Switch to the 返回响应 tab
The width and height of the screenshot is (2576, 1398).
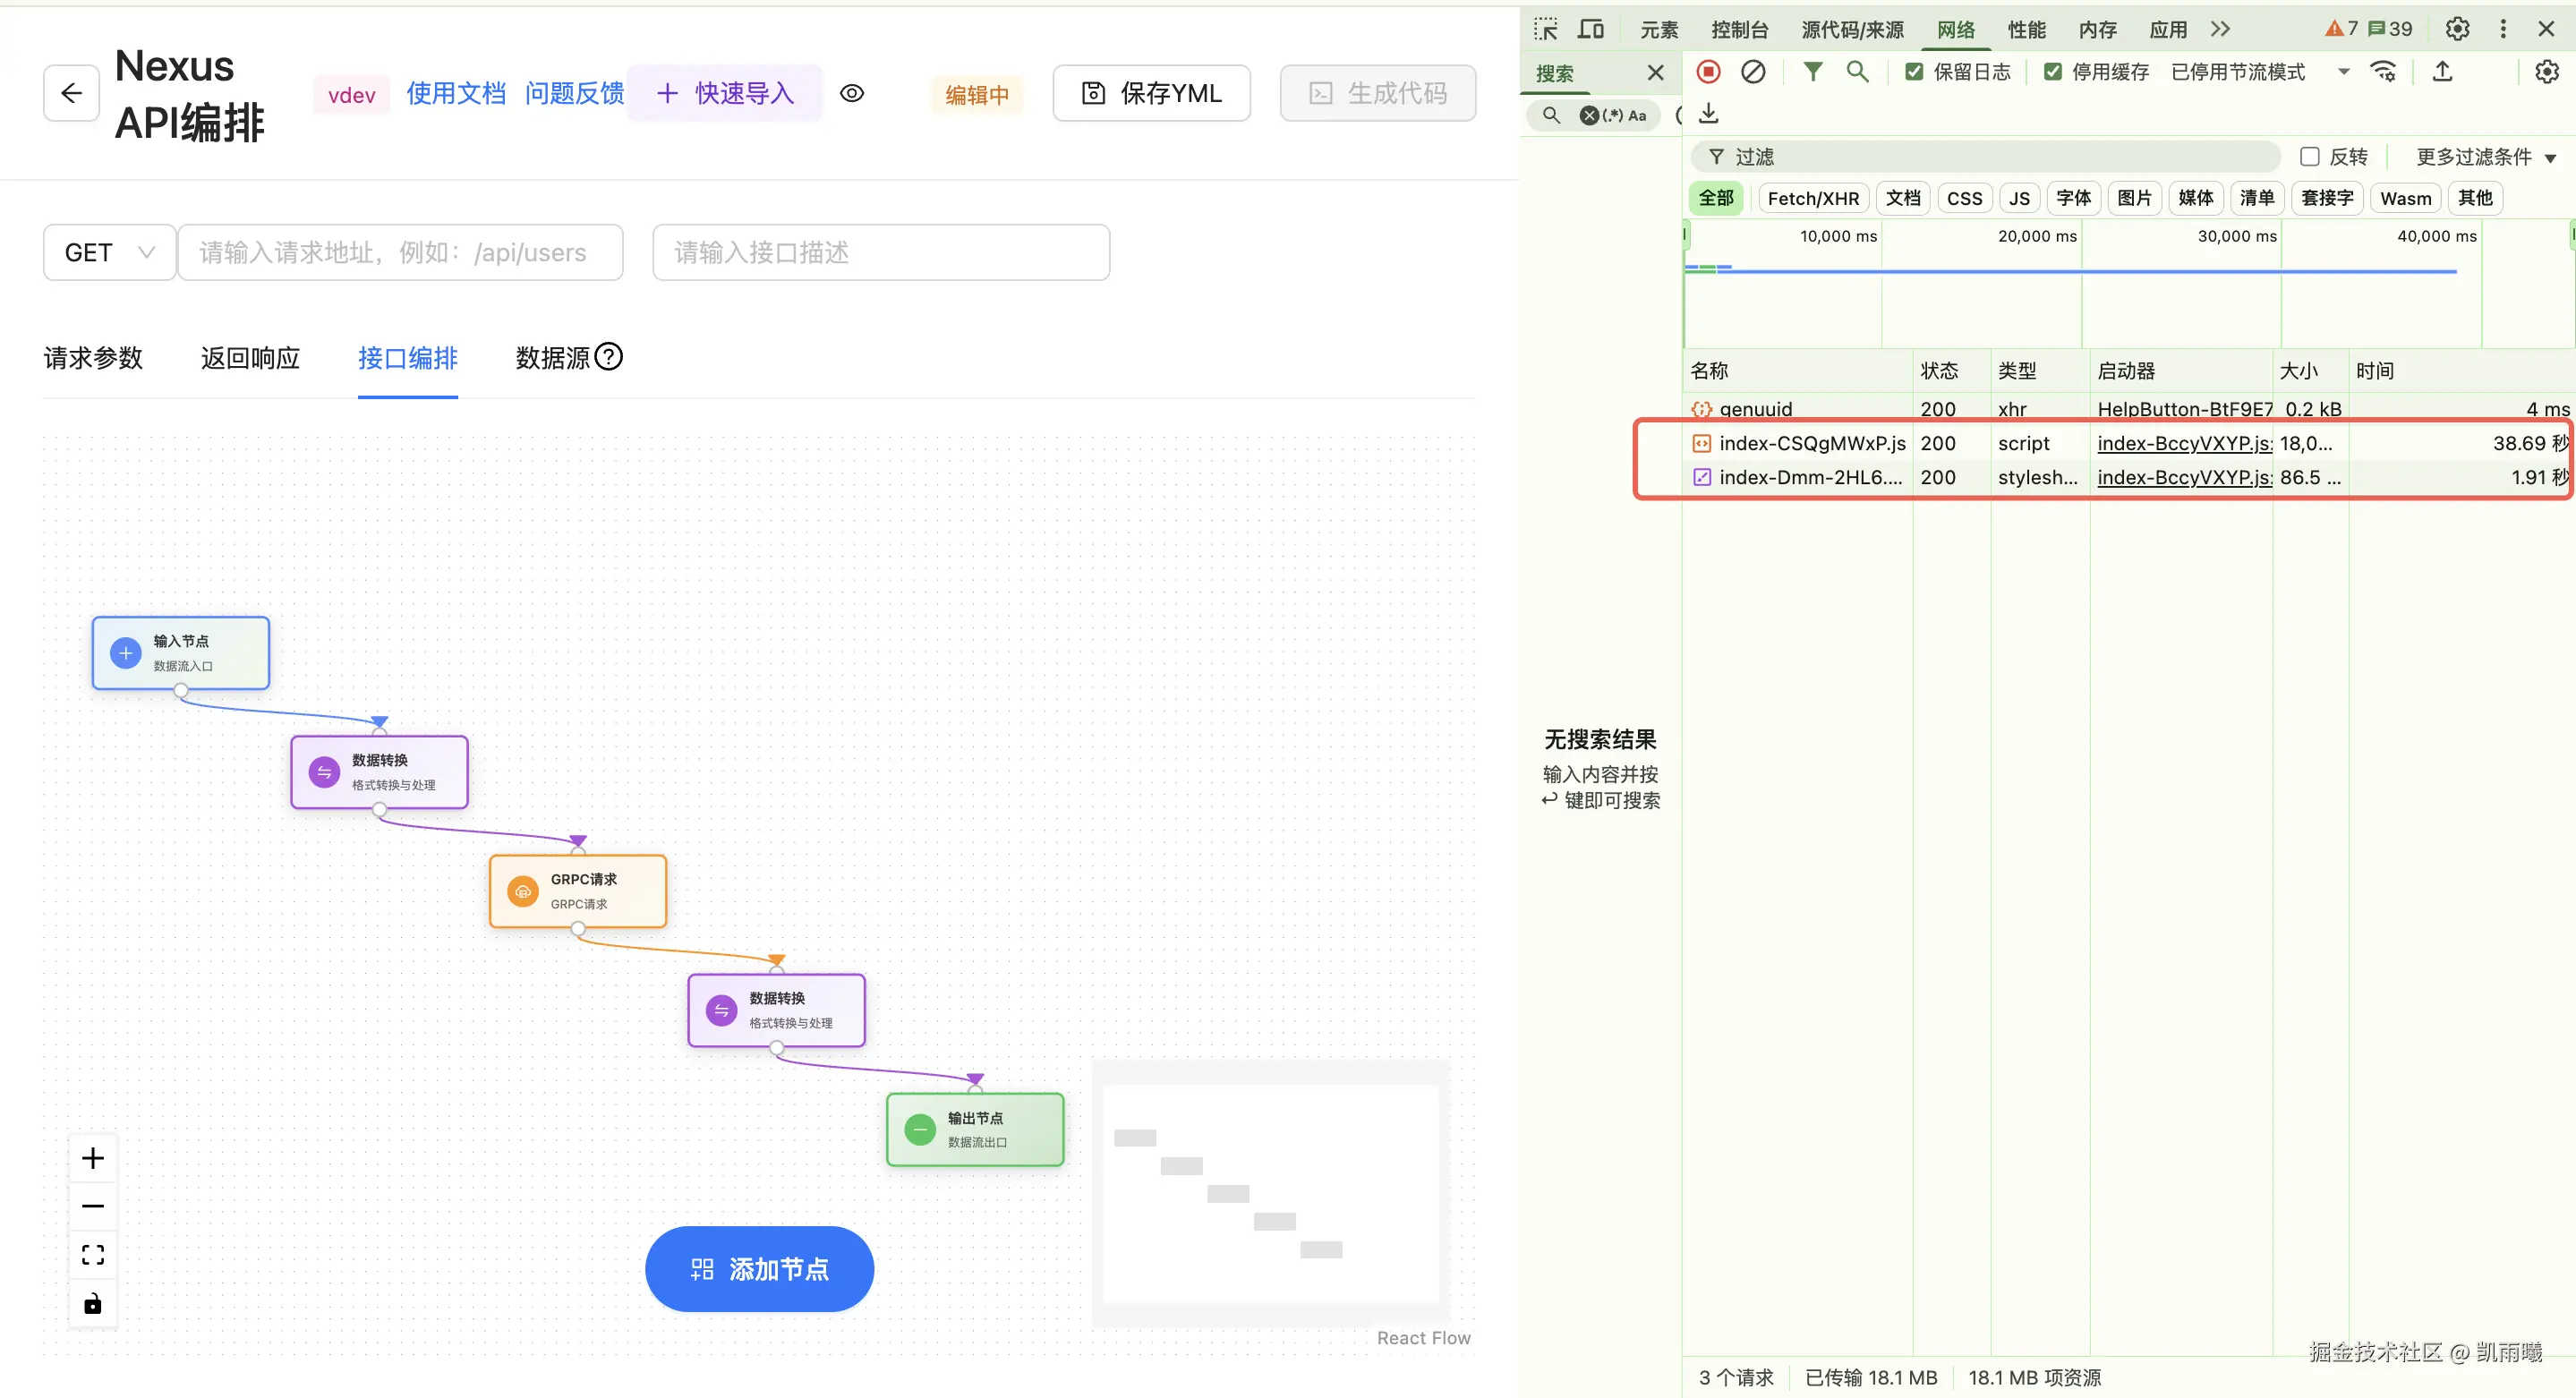(250, 358)
